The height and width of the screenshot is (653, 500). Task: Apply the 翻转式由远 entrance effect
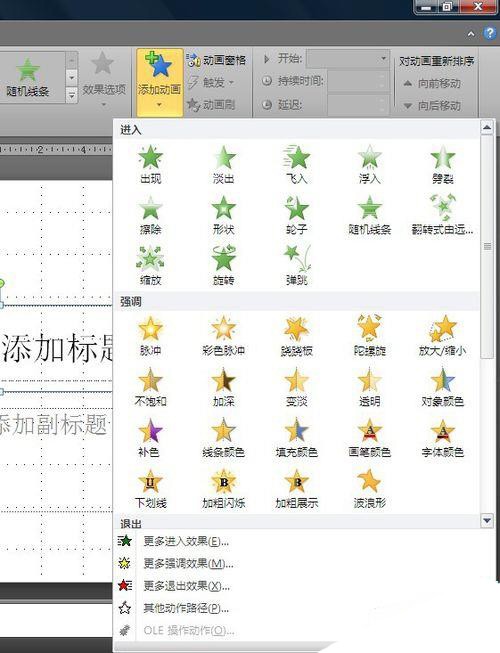click(442, 215)
